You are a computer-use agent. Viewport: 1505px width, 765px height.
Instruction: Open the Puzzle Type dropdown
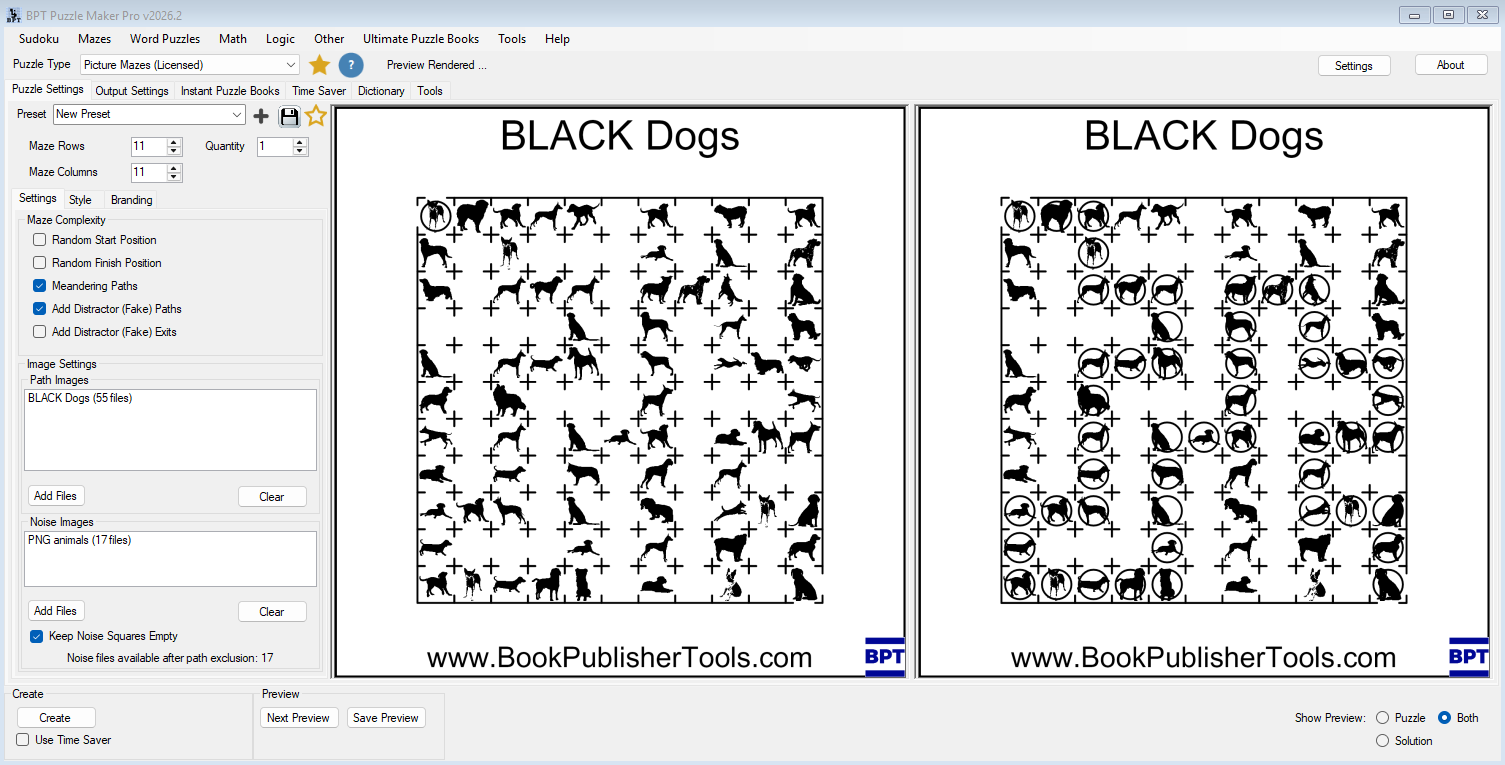tap(291, 65)
